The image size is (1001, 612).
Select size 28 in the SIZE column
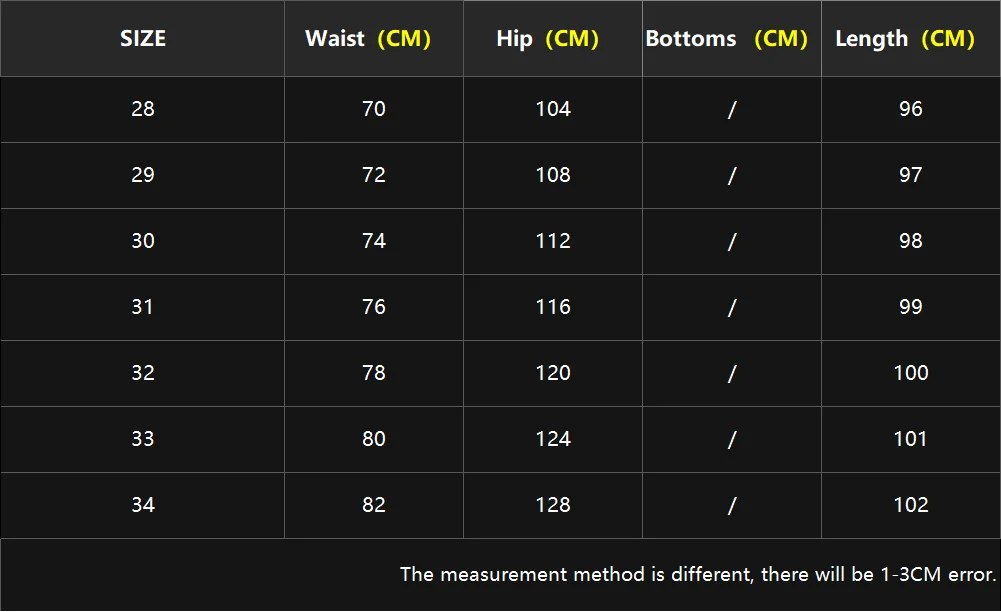(143, 109)
